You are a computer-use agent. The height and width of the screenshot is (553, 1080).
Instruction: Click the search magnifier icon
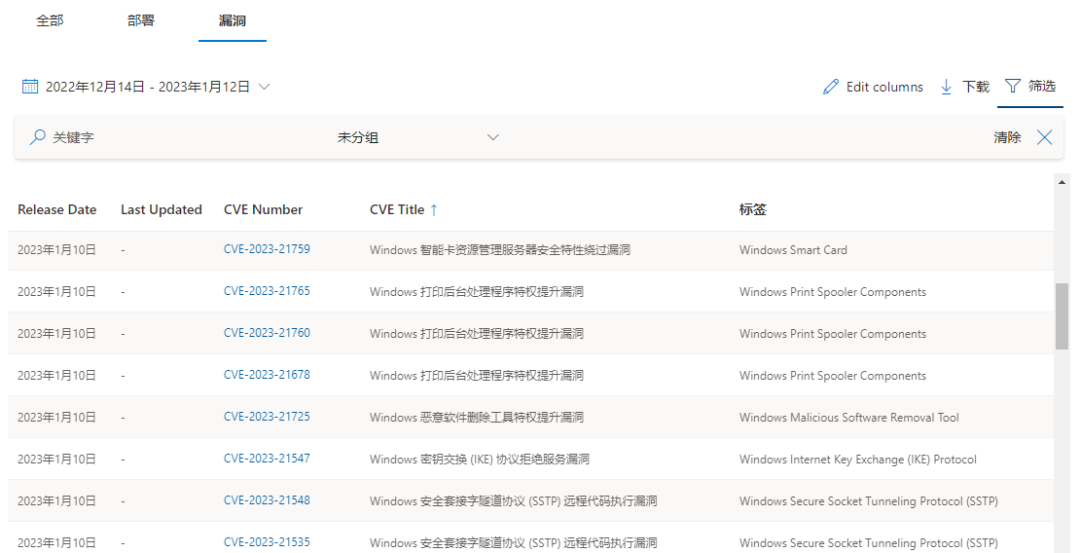tap(37, 137)
